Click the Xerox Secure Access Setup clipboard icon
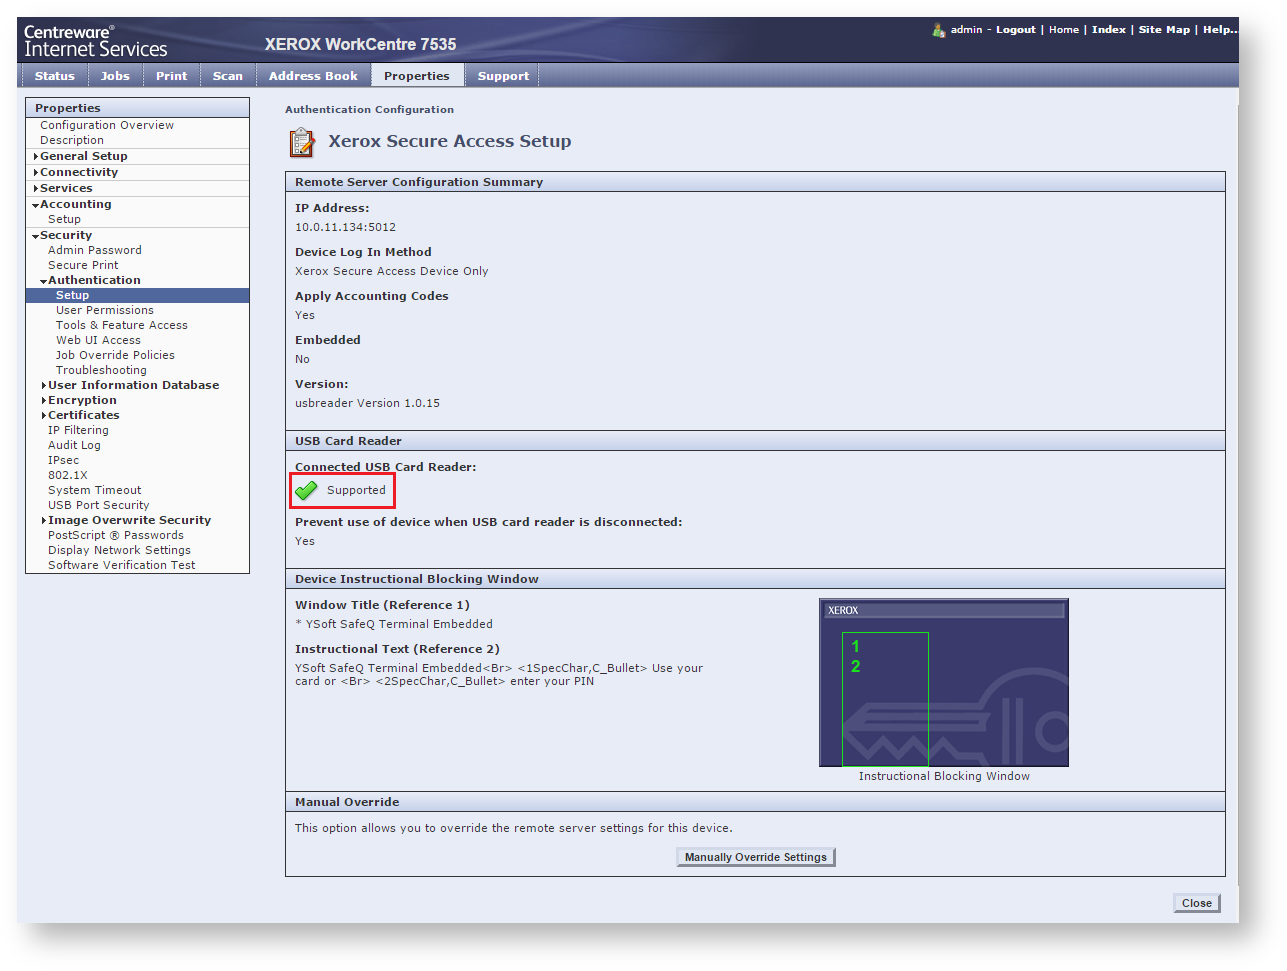 tap(301, 143)
